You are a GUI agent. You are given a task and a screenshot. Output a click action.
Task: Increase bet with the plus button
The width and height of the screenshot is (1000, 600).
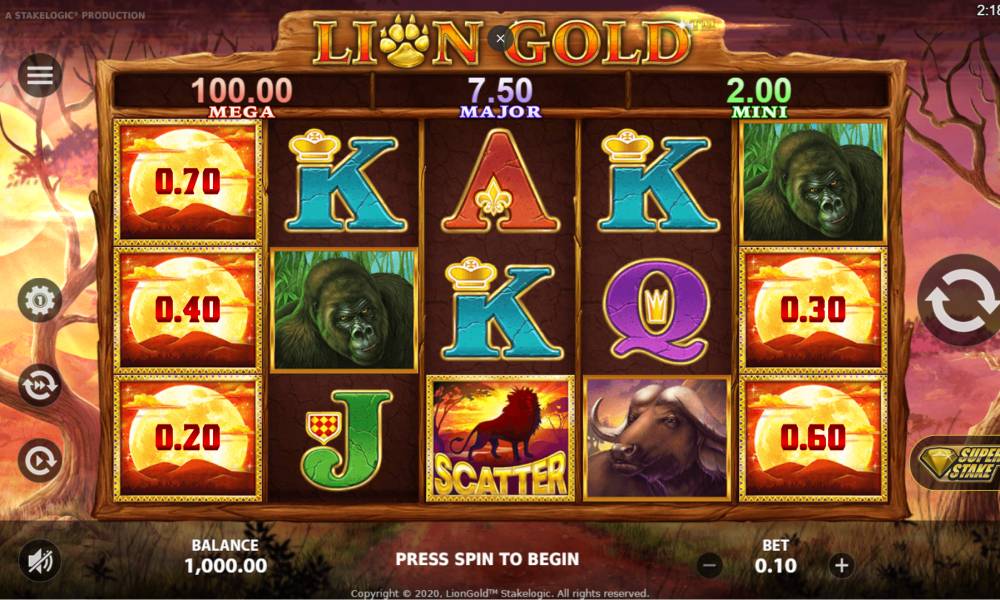point(841,565)
